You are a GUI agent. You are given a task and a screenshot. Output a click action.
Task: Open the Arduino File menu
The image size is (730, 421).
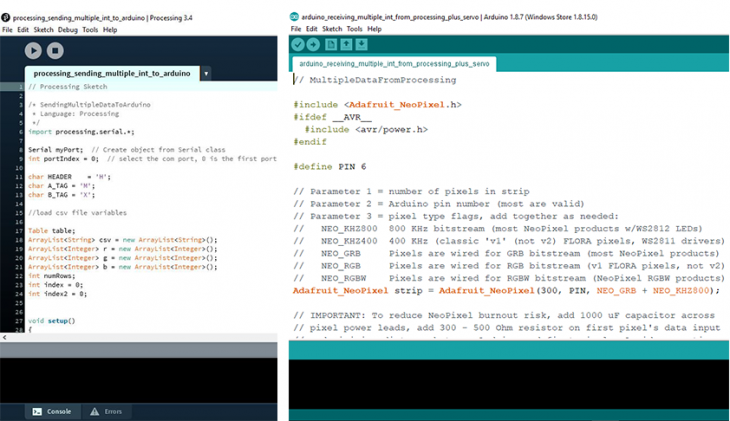(x=296, y=29)
